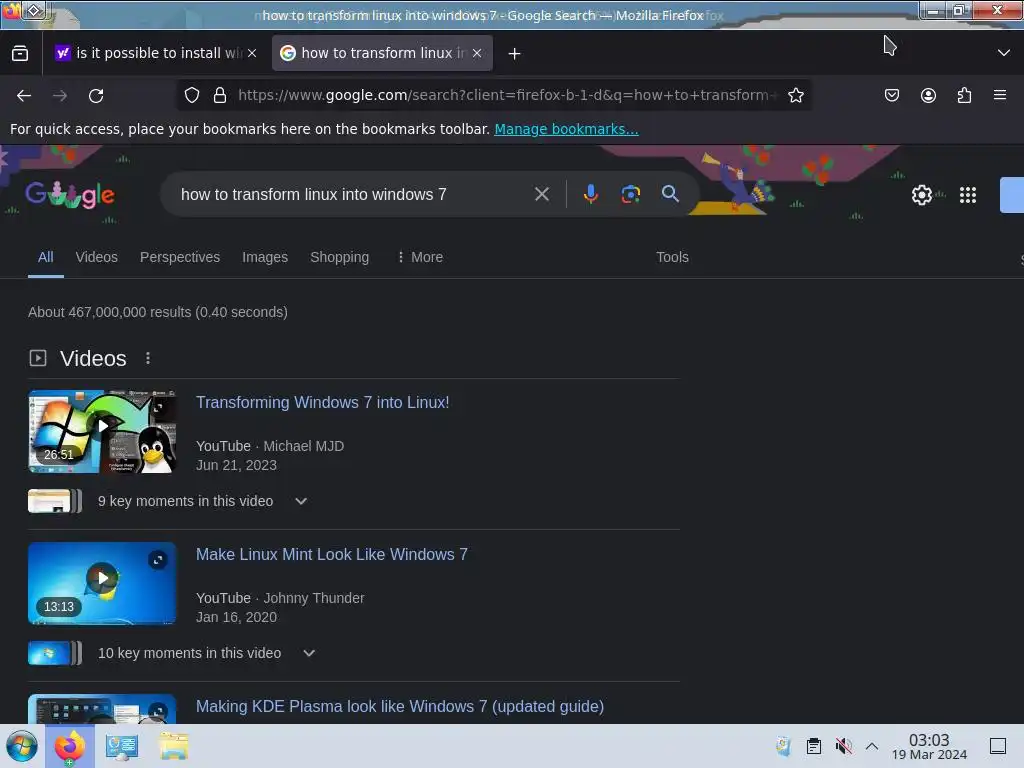
Task: Click the Google doodle logo
Action: click(x=70, y=195)
